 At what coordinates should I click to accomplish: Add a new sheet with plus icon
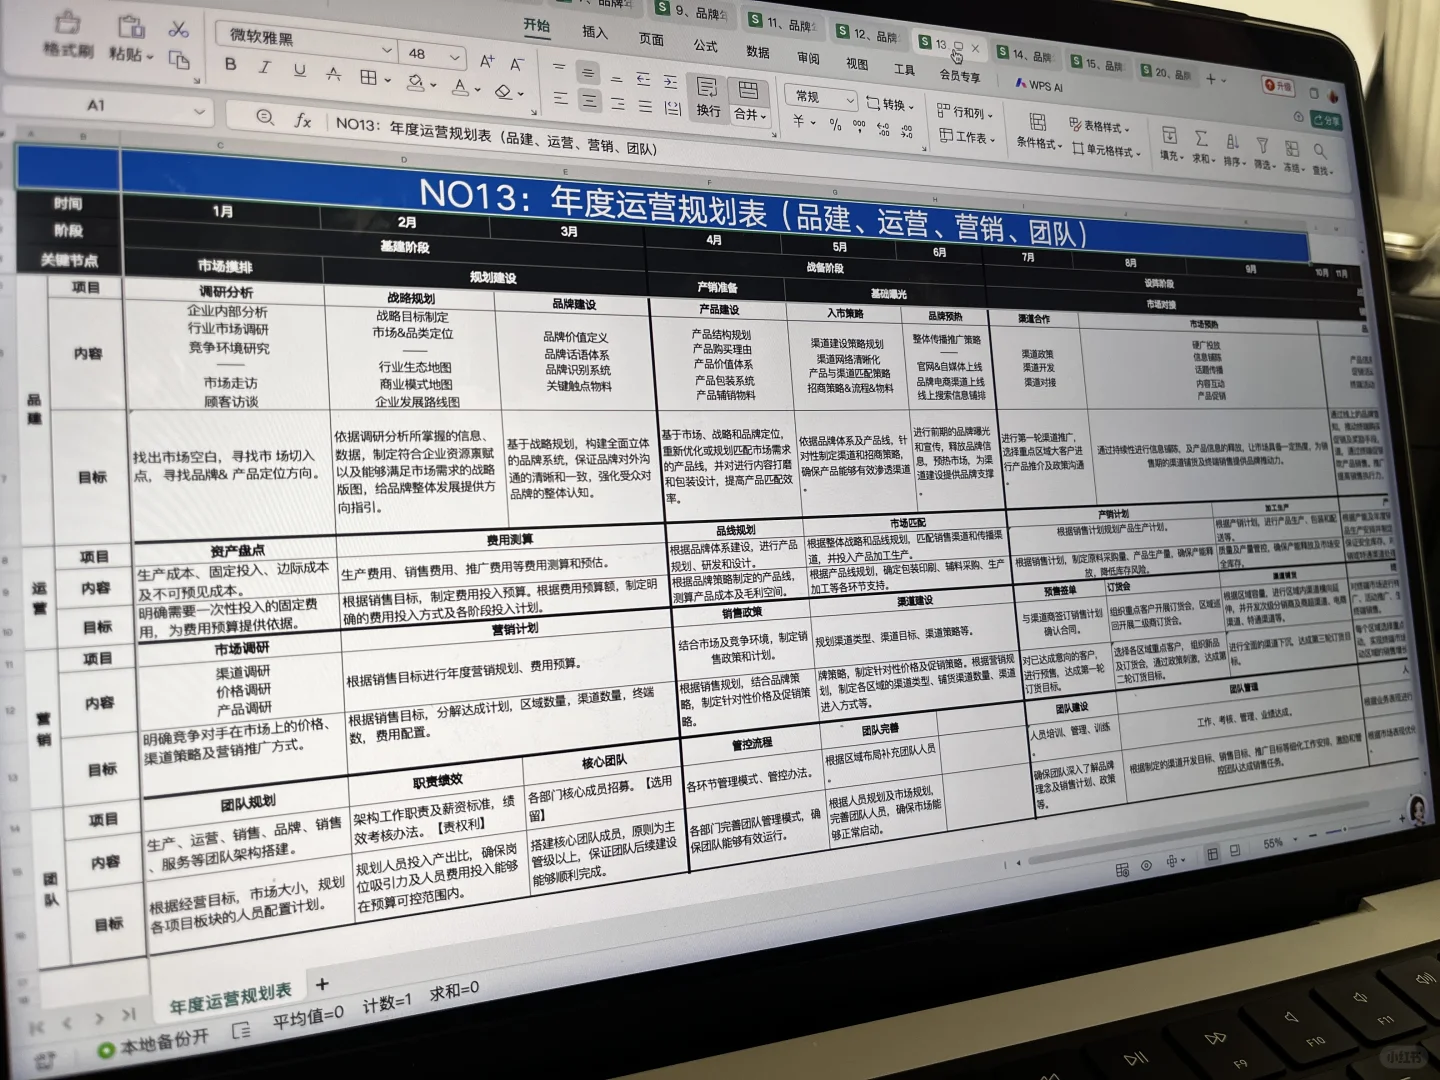click(322, 984)
